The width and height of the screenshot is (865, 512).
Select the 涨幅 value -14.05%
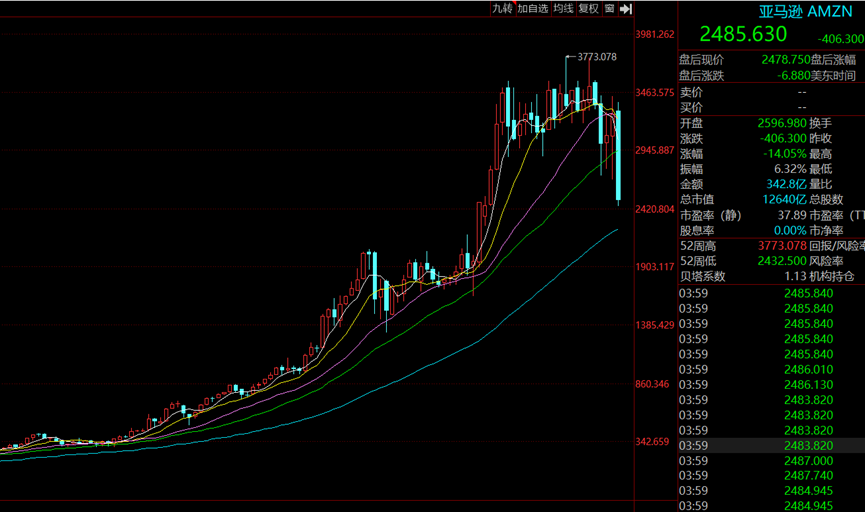(x=784, y=154)
